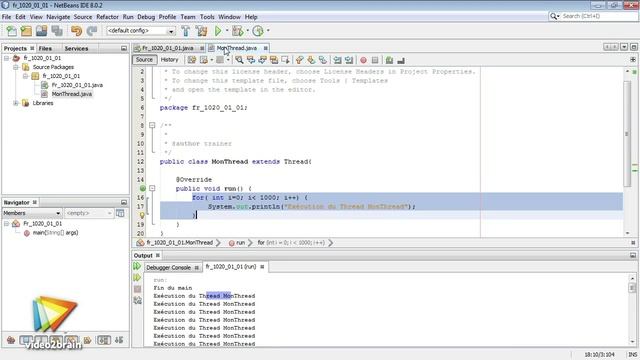Click the New Project toolbar icon
Viewport: 640px width, 360px height.
pos(27,31)
